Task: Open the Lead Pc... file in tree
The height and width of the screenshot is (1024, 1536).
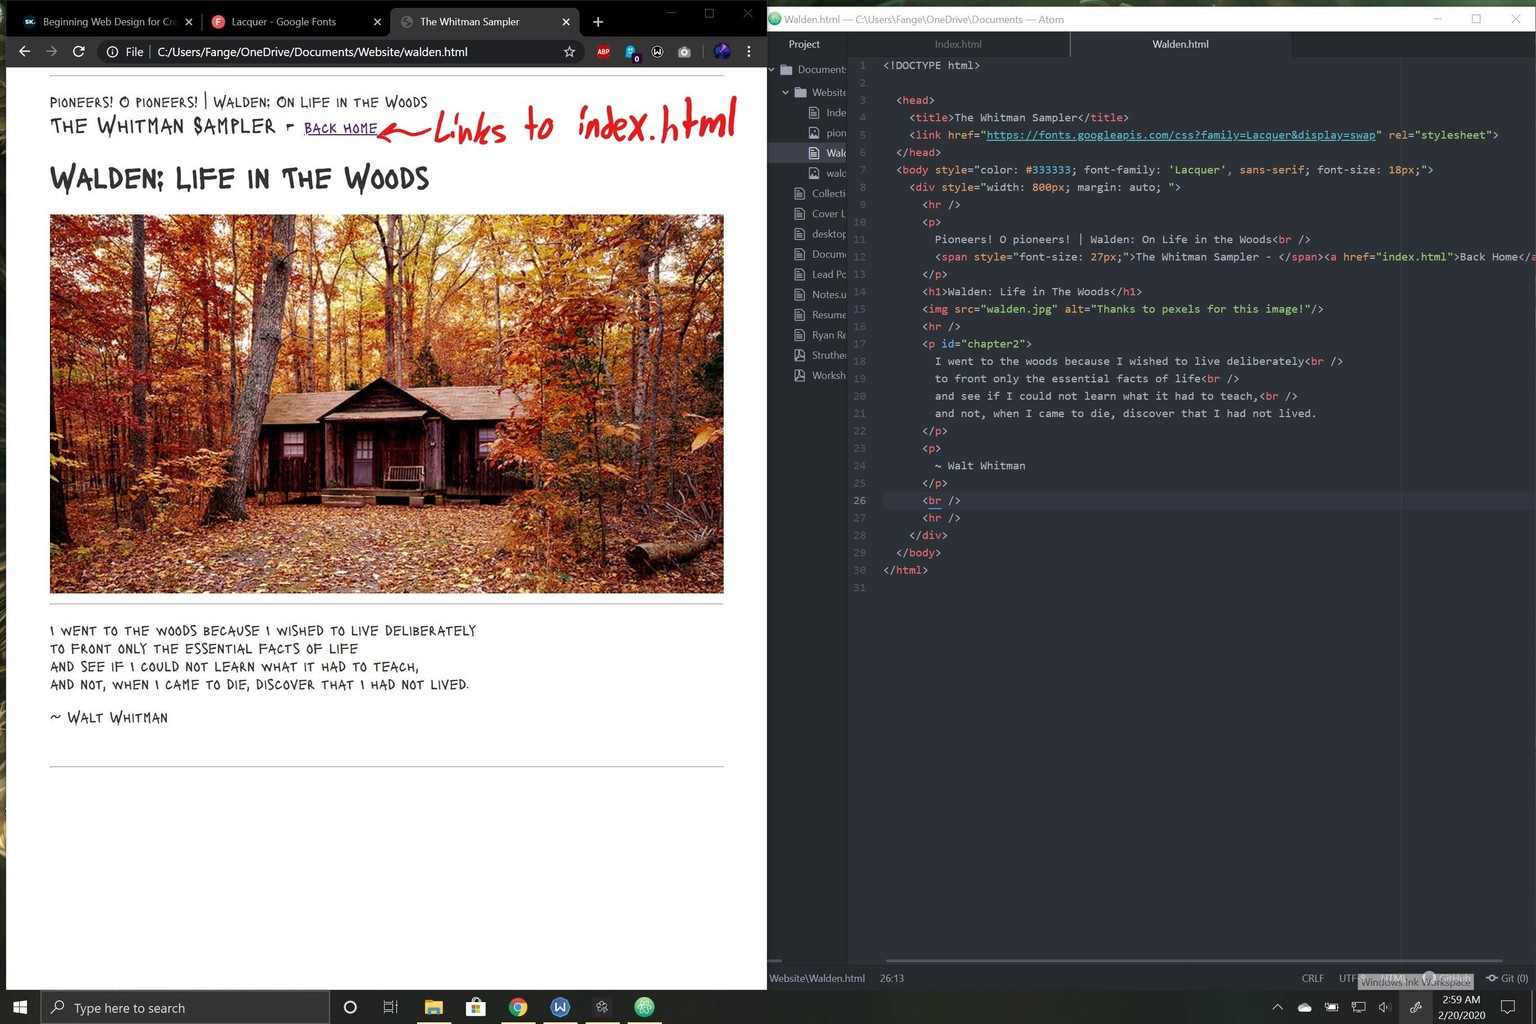Action: click(x=820, y=274)
